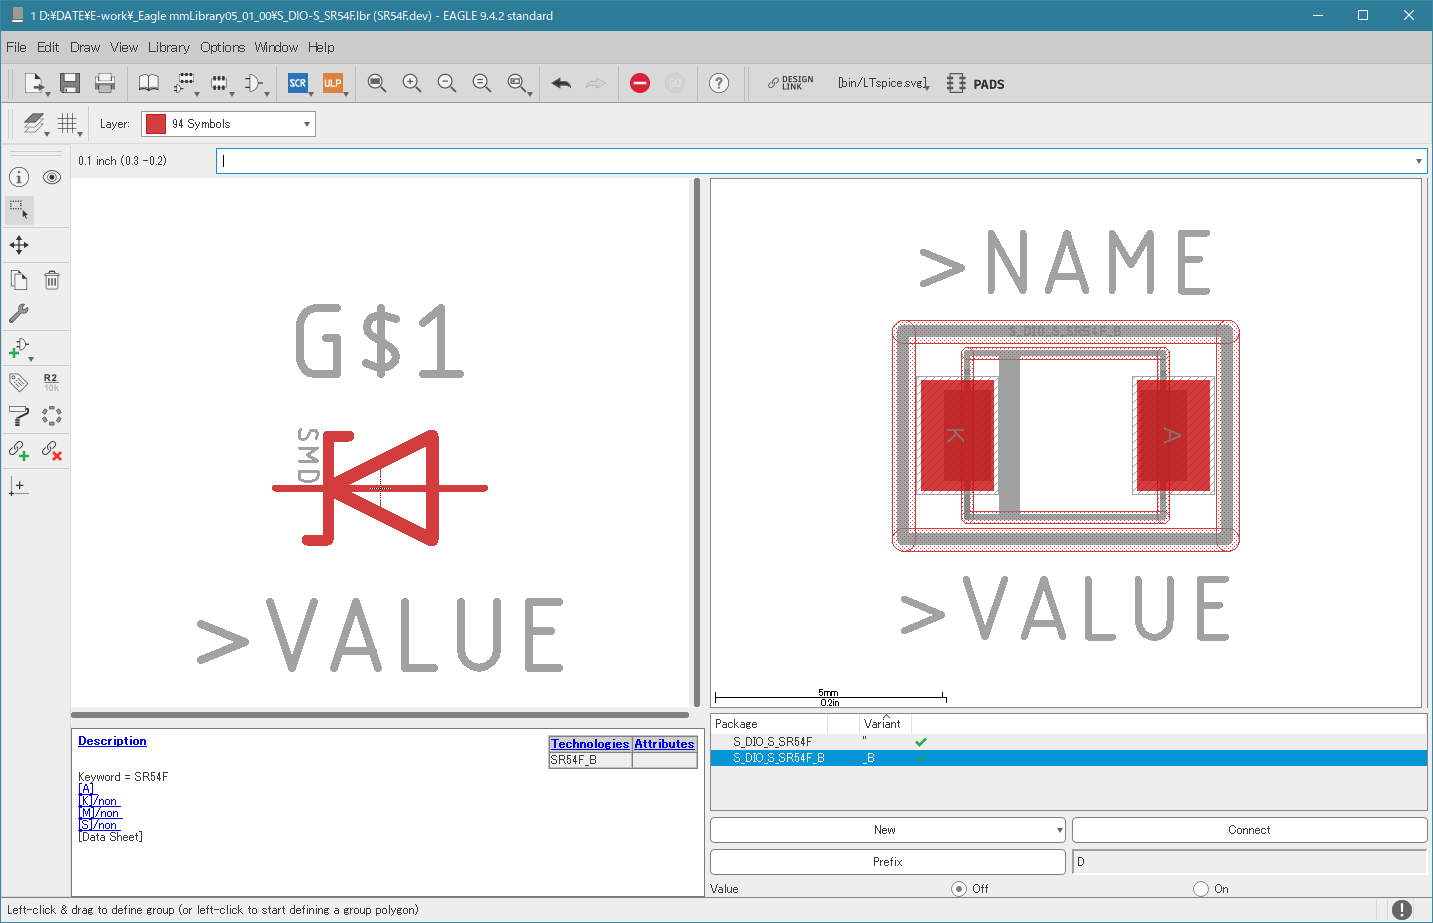Launch the ULP icon
This screenshot has width=1433, height=923.
pyautogui.click(x=333, y=83)
